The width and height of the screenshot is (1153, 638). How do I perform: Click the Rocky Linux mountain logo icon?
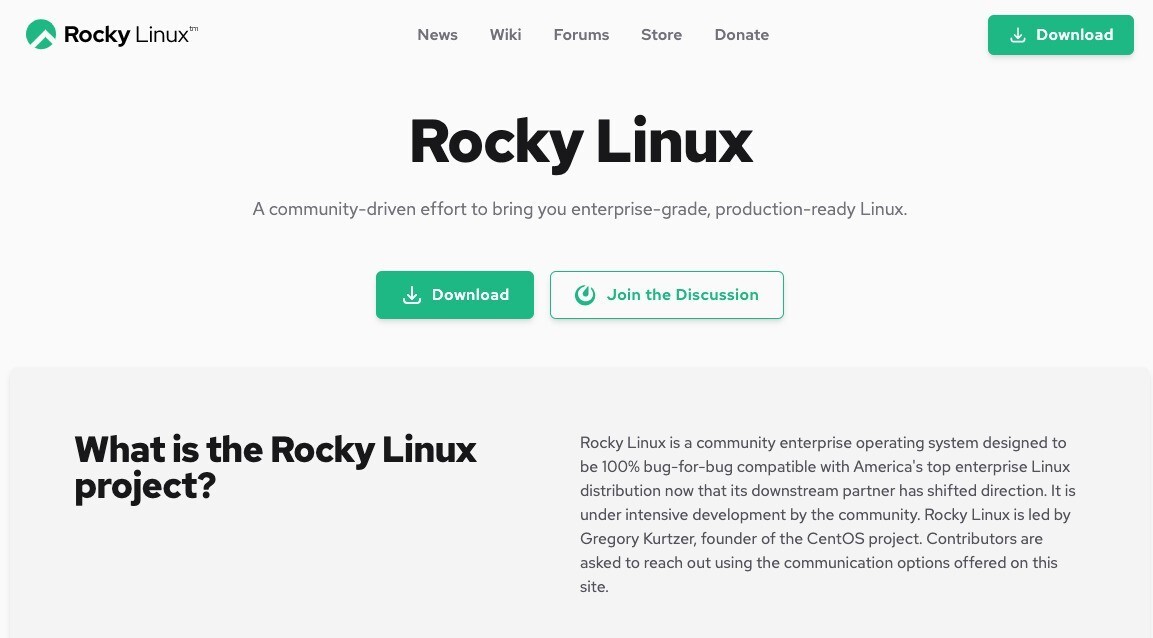click(x=41, y=35)
